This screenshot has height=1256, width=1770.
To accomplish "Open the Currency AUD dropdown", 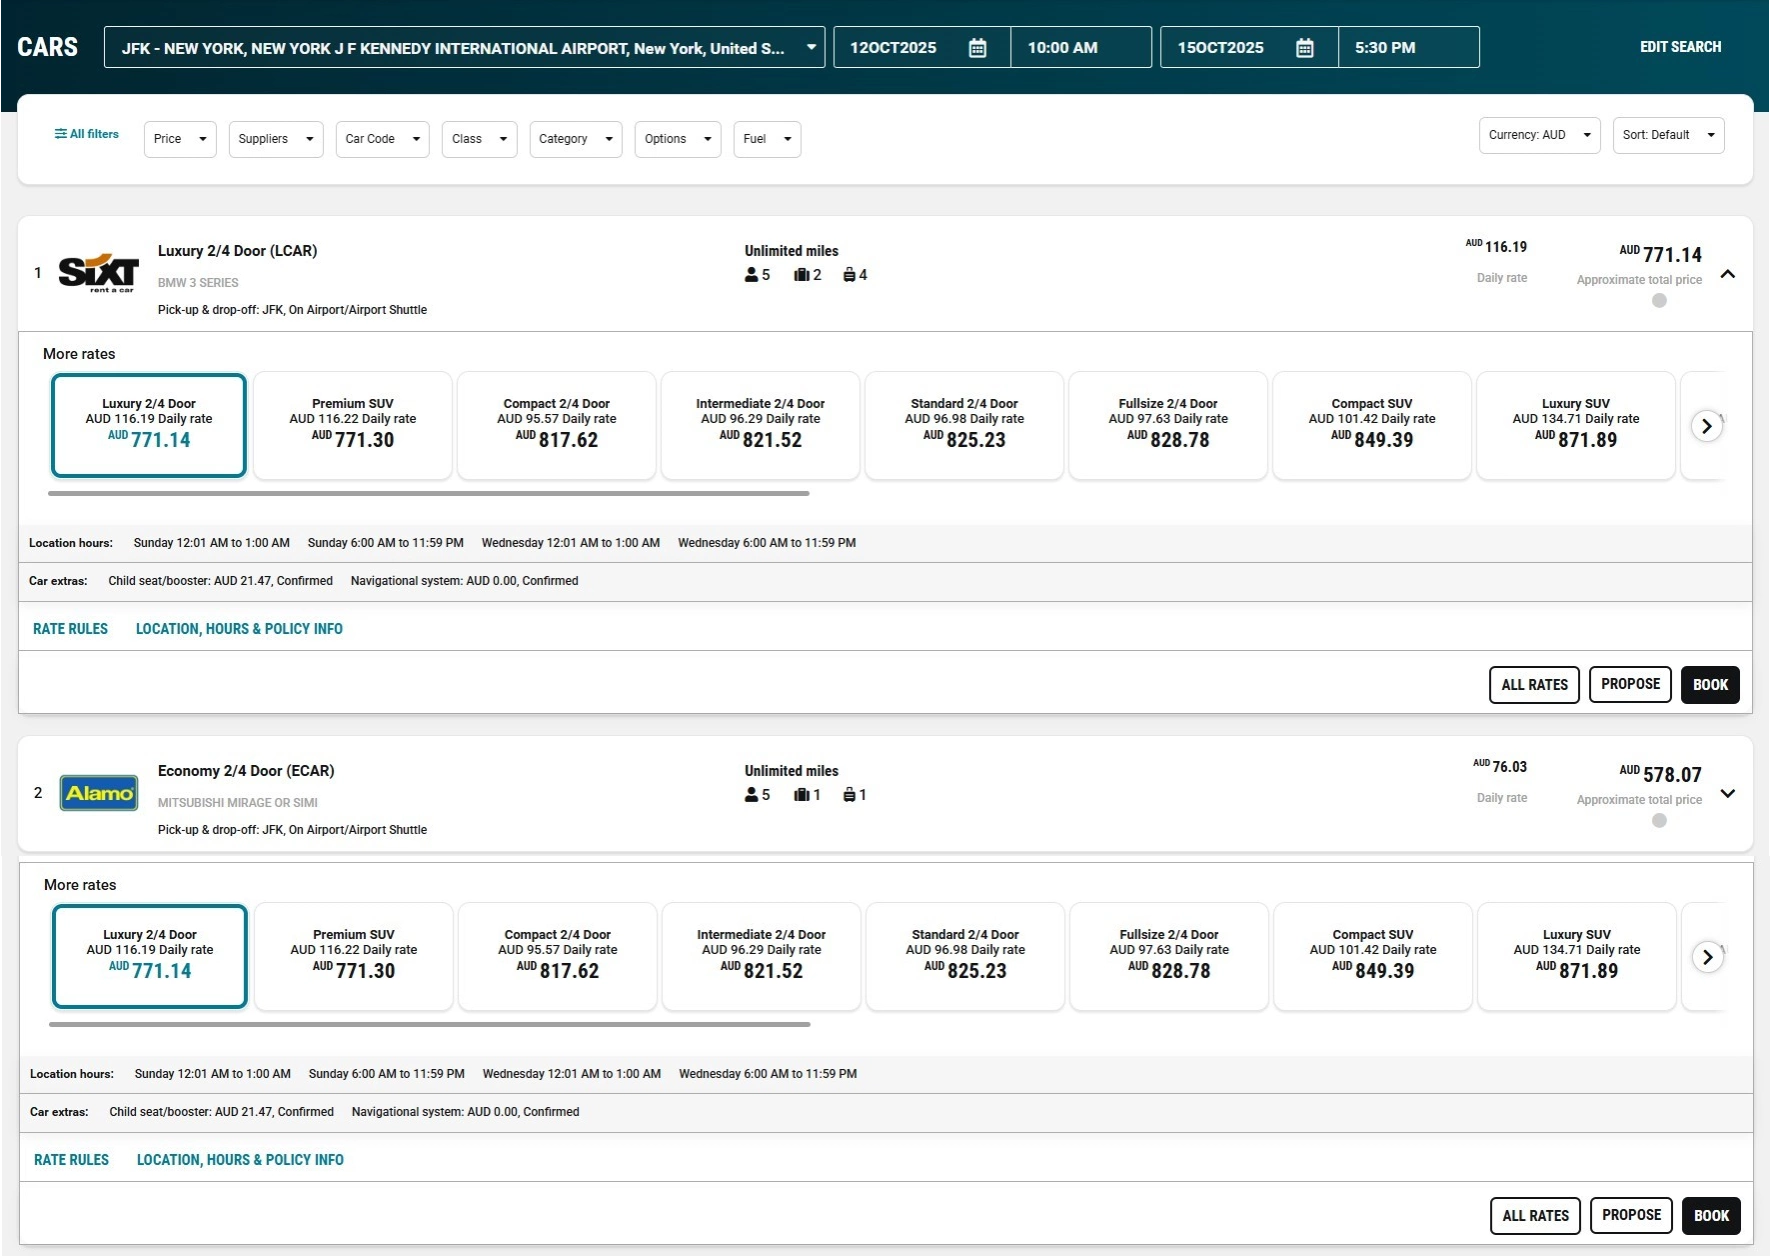I will pyautogui.click(x=1538, y=135).
